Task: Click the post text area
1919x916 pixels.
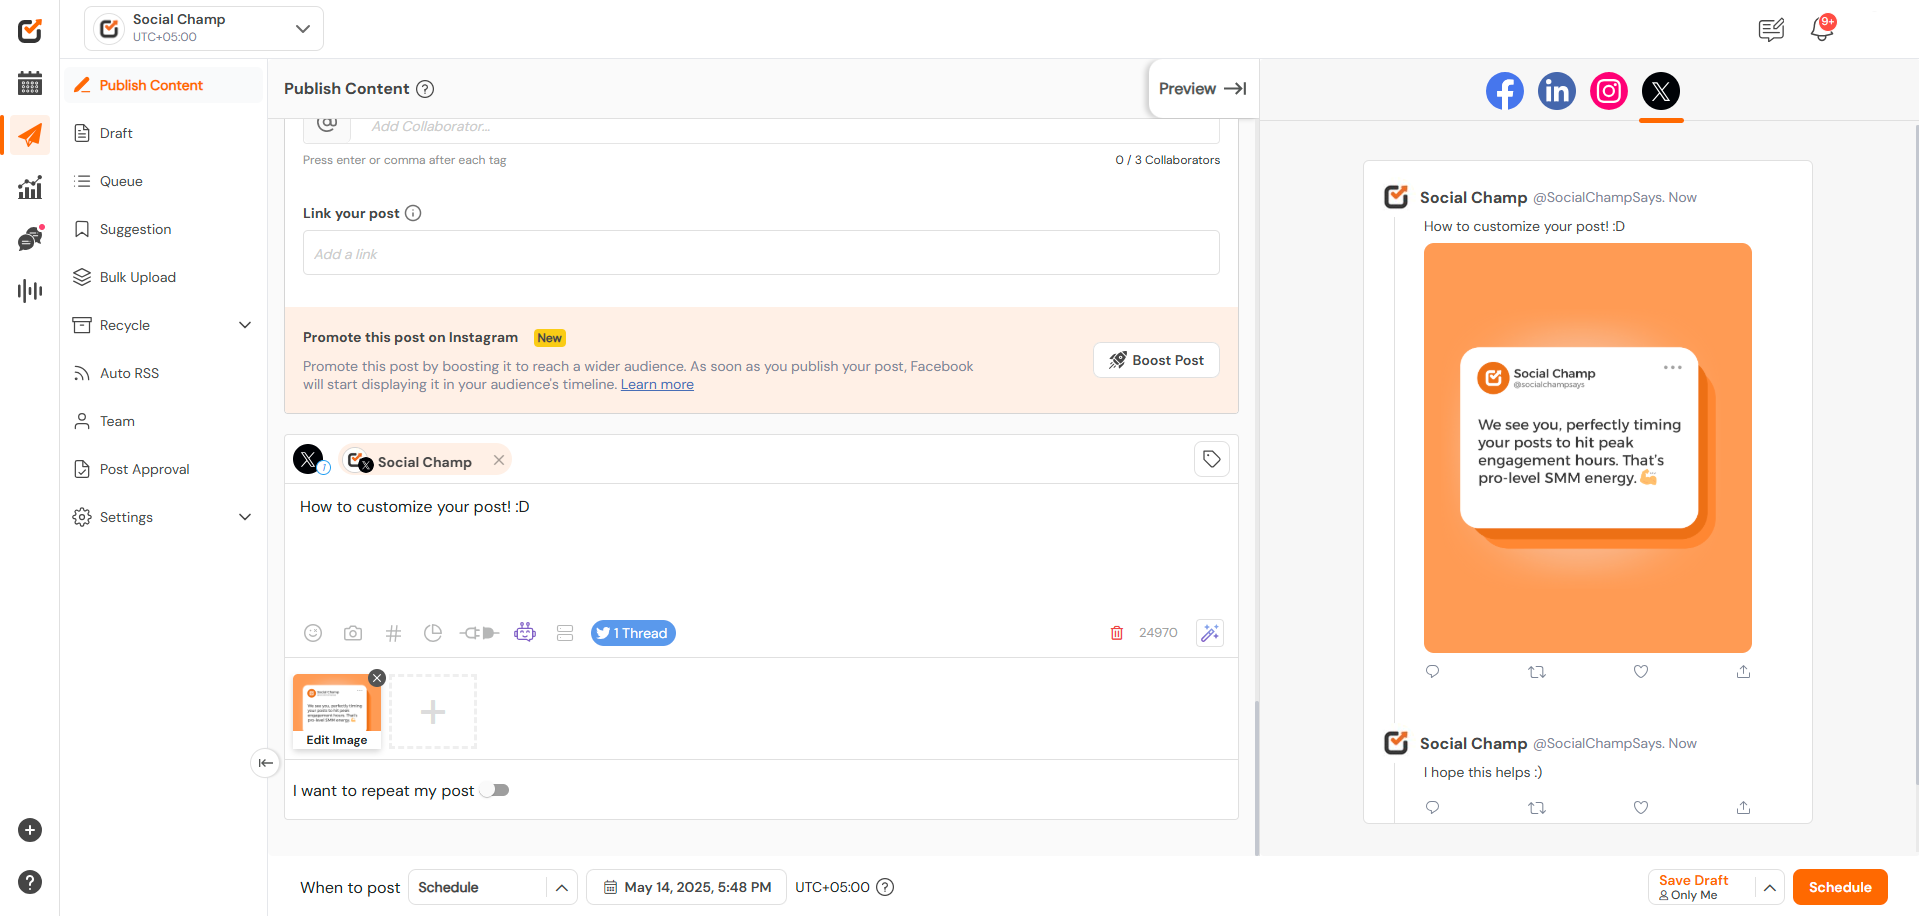Action: [x=761, y=547]
